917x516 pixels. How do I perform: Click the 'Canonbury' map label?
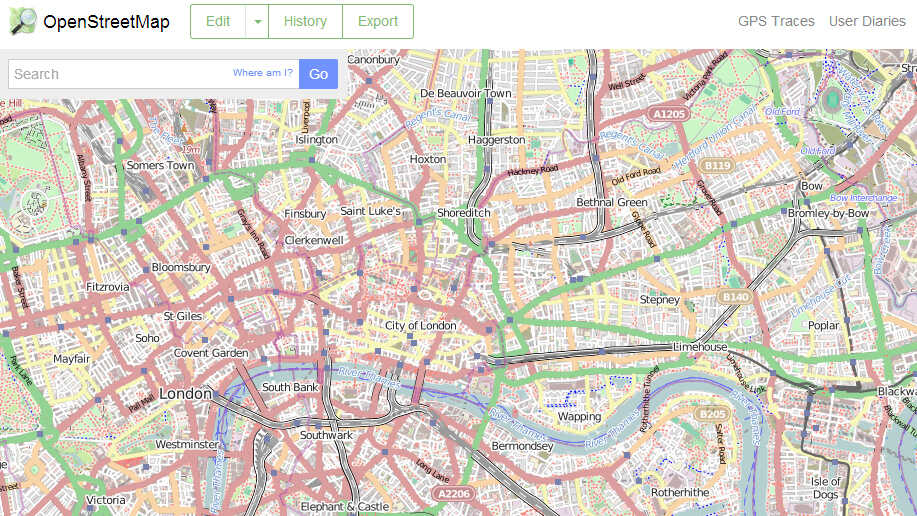point(374,60)
